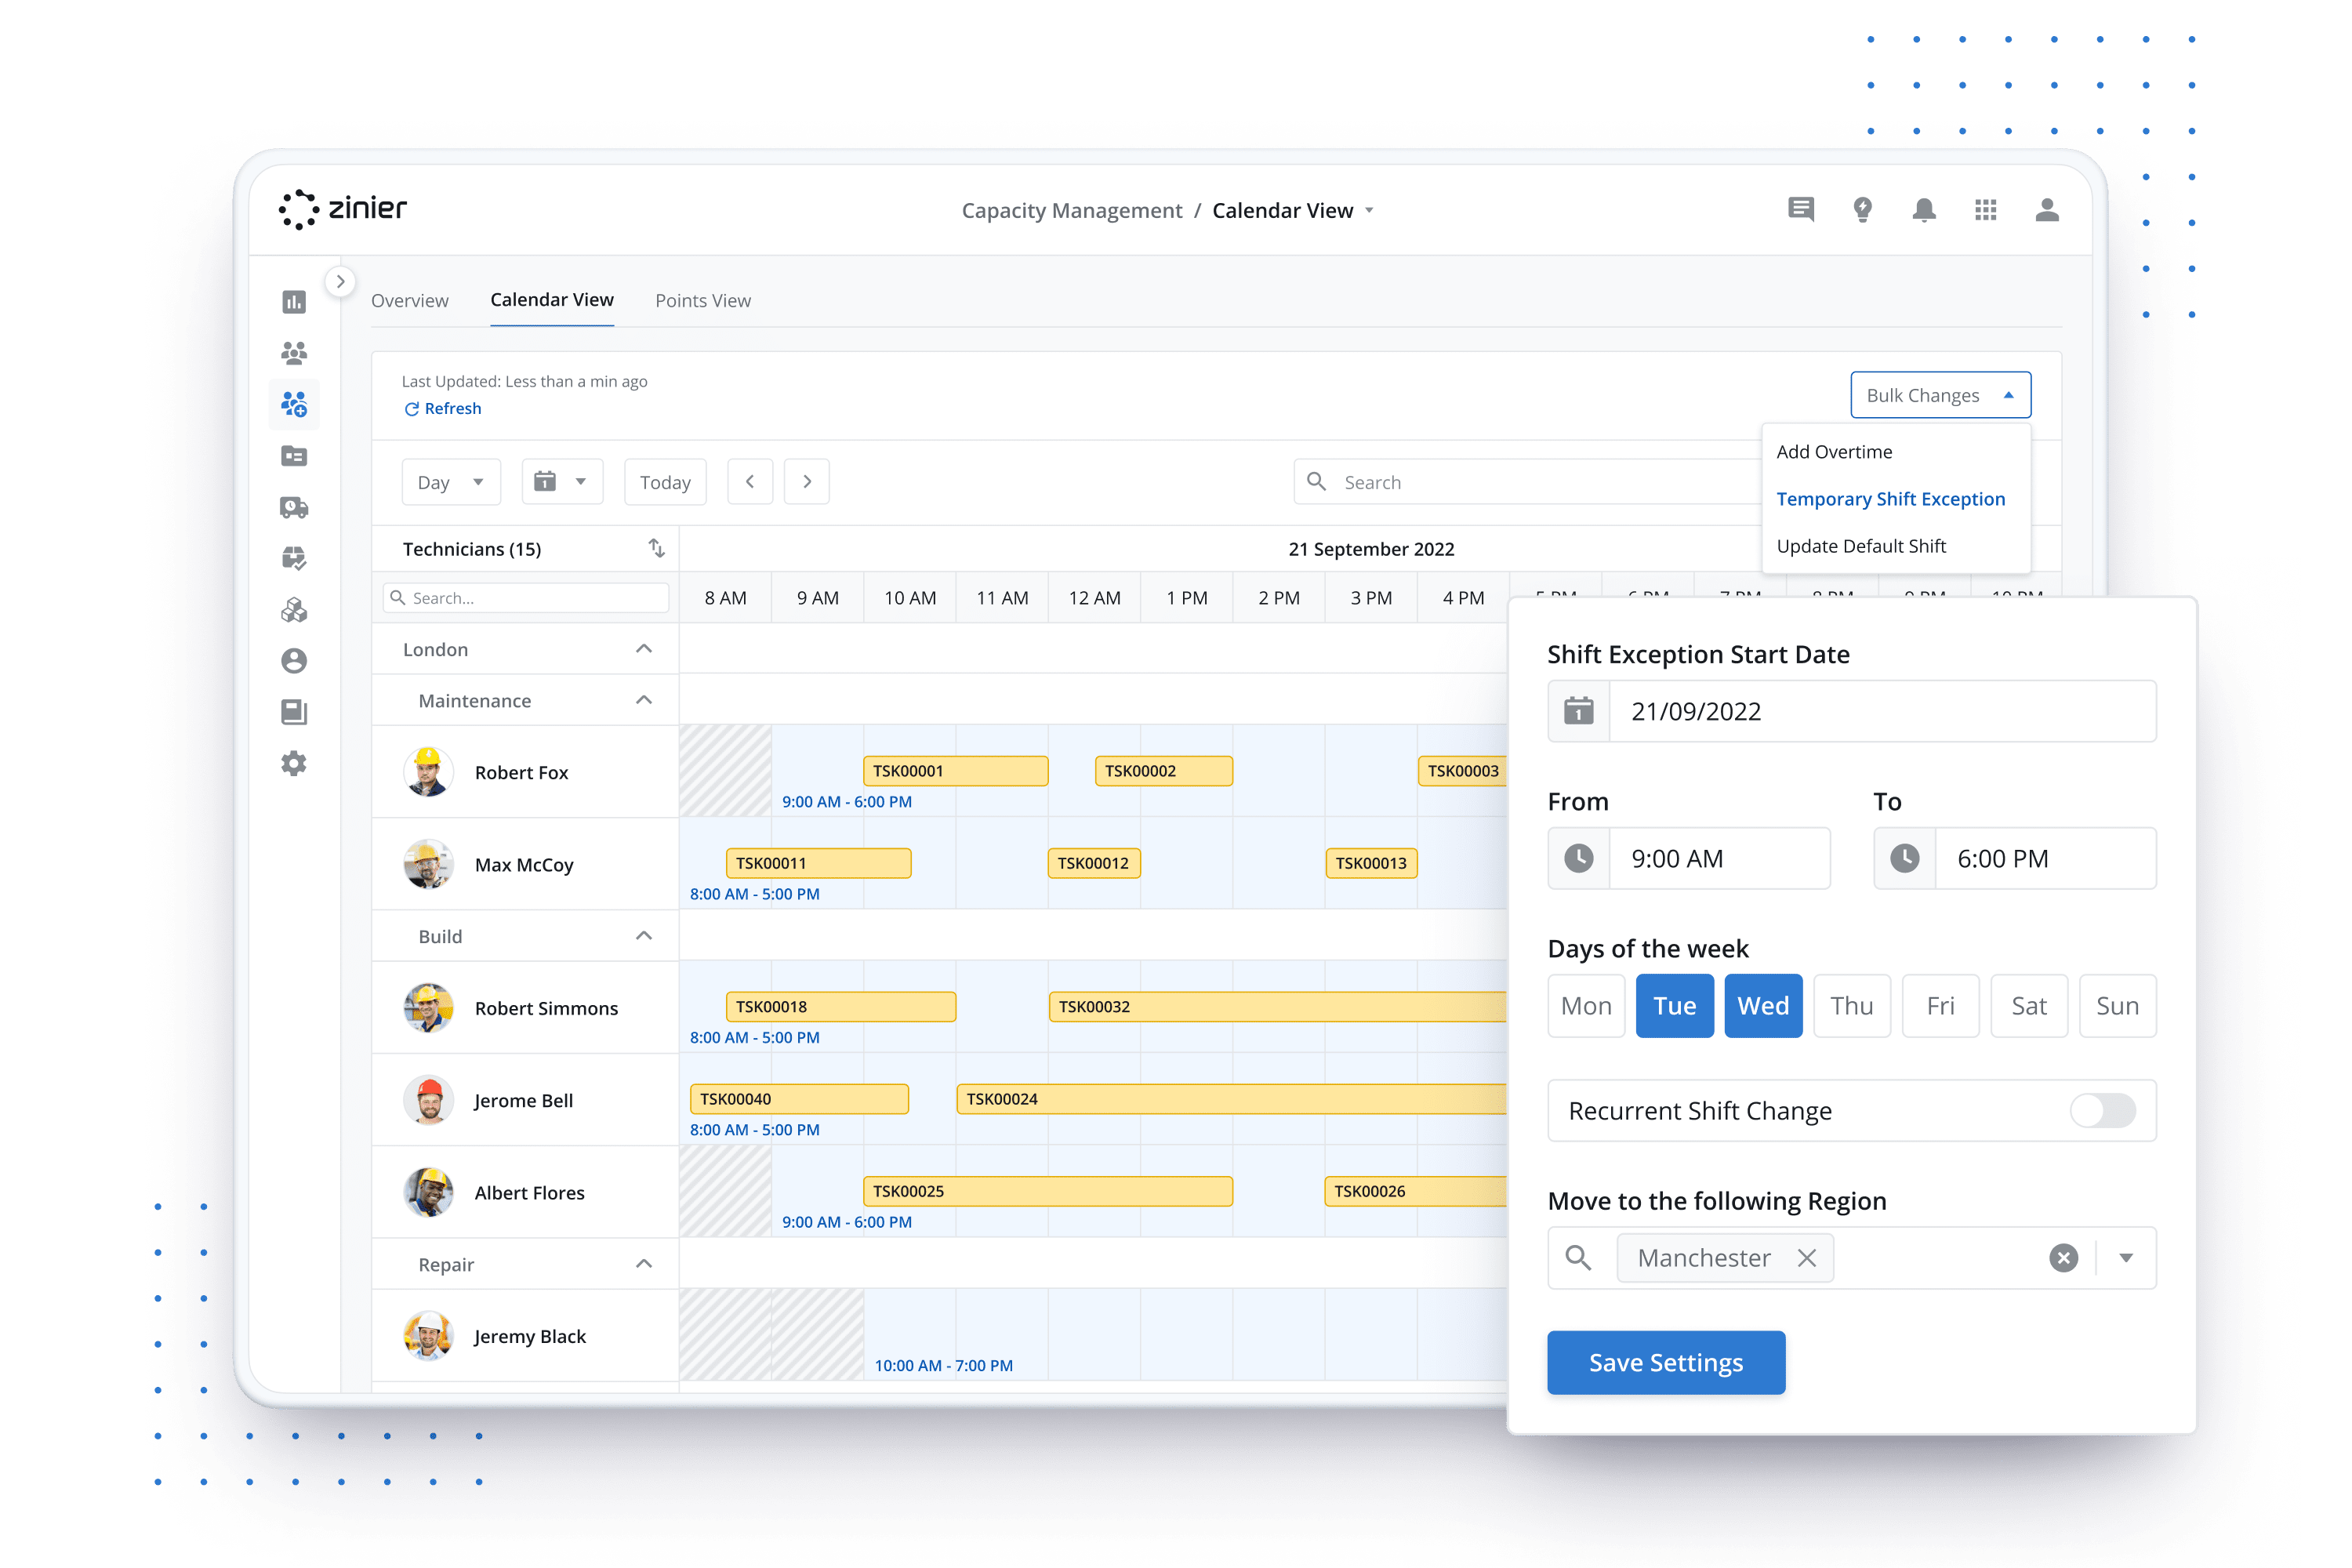Click the Save Settings button

(1665, 1362)
